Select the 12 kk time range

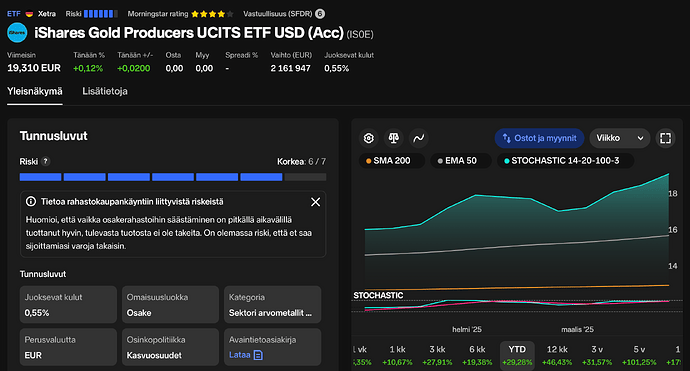[x=557, y=355]
